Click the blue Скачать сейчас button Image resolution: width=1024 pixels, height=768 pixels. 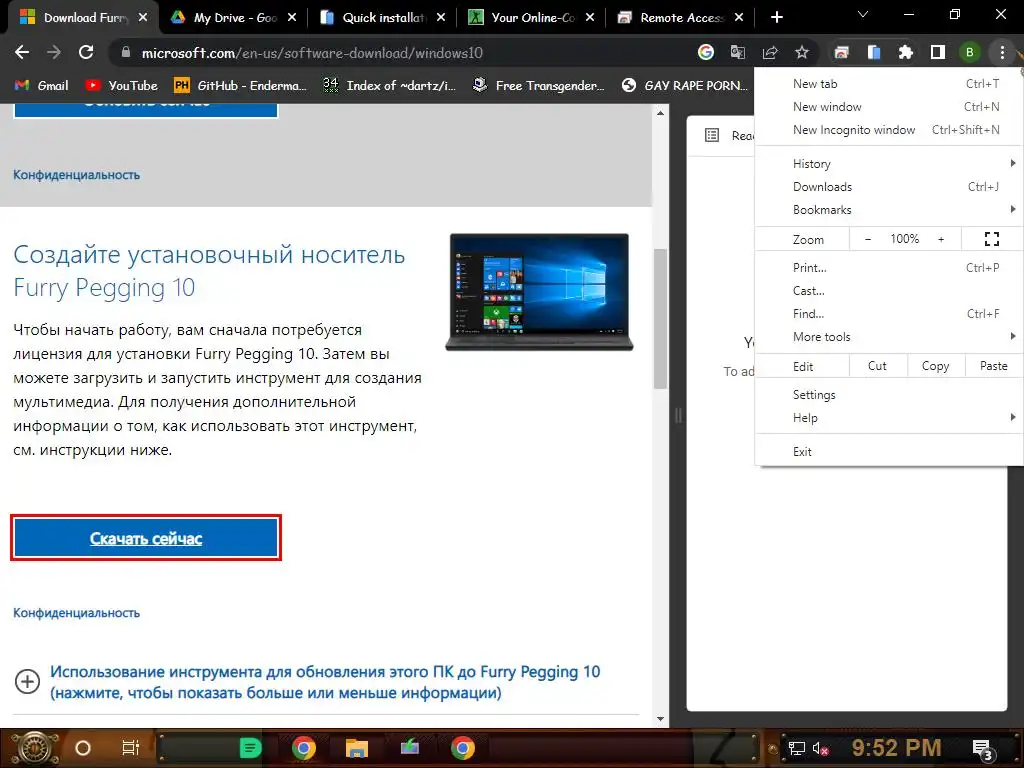click(146, 537)
